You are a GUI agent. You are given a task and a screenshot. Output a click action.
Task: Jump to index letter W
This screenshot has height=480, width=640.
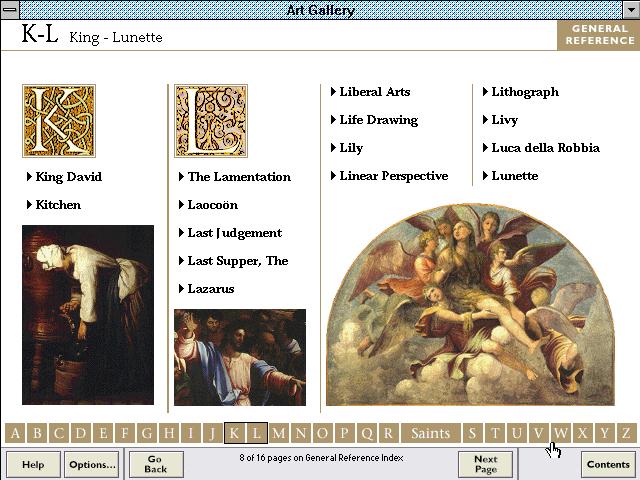point(561,433)
